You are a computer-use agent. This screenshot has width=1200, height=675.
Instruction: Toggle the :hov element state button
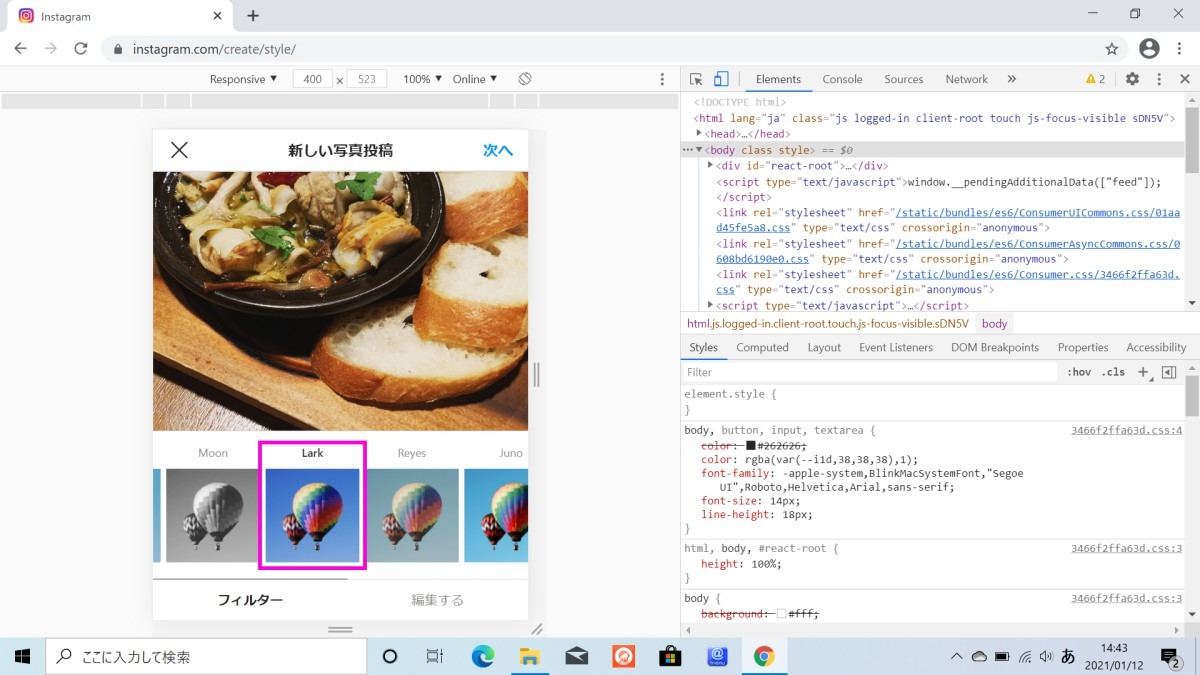[1079, 372]
